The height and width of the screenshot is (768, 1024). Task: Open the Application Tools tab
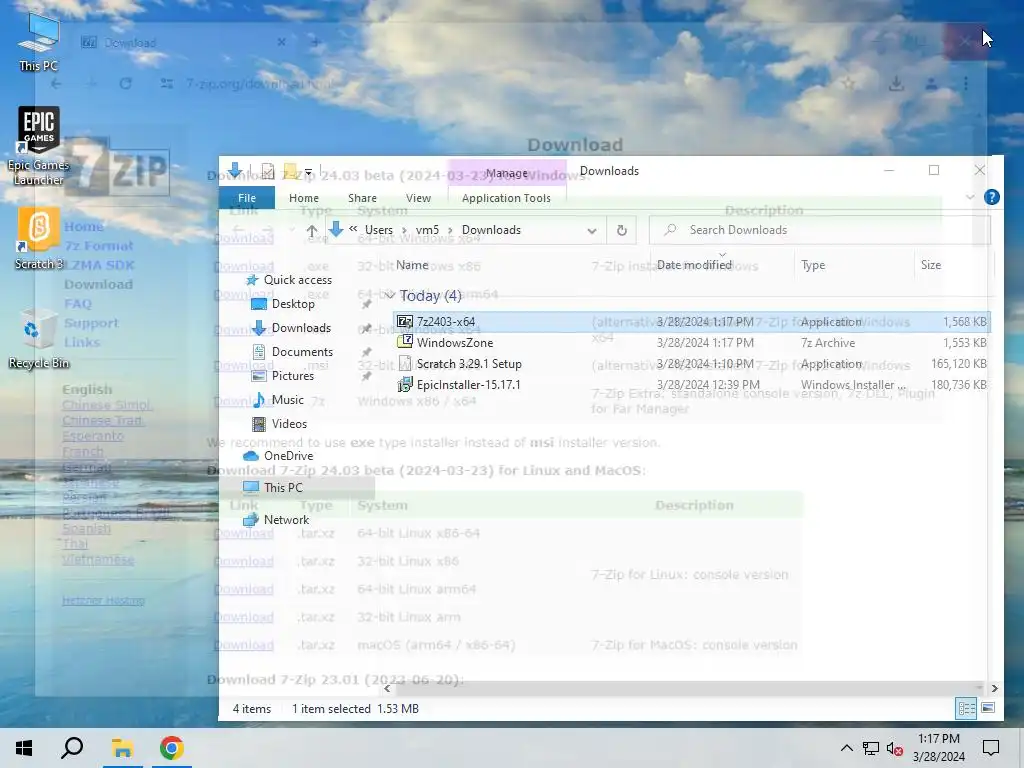(506, 198)
